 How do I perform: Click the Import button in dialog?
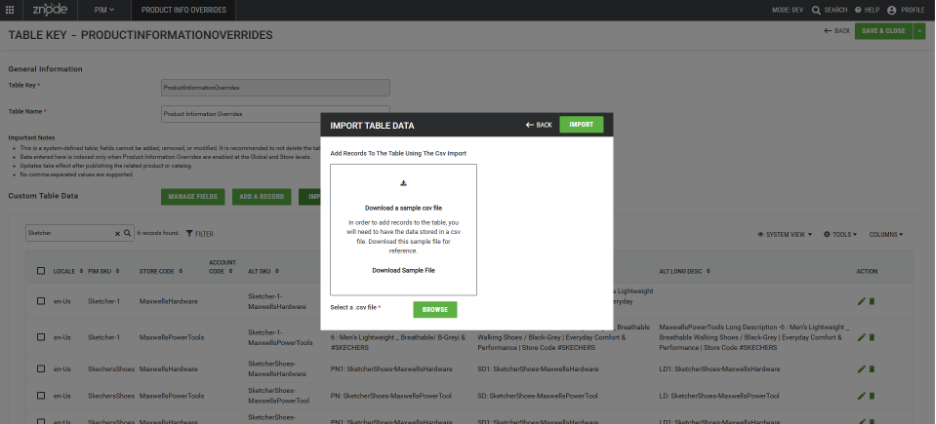(x=581, y=125)
